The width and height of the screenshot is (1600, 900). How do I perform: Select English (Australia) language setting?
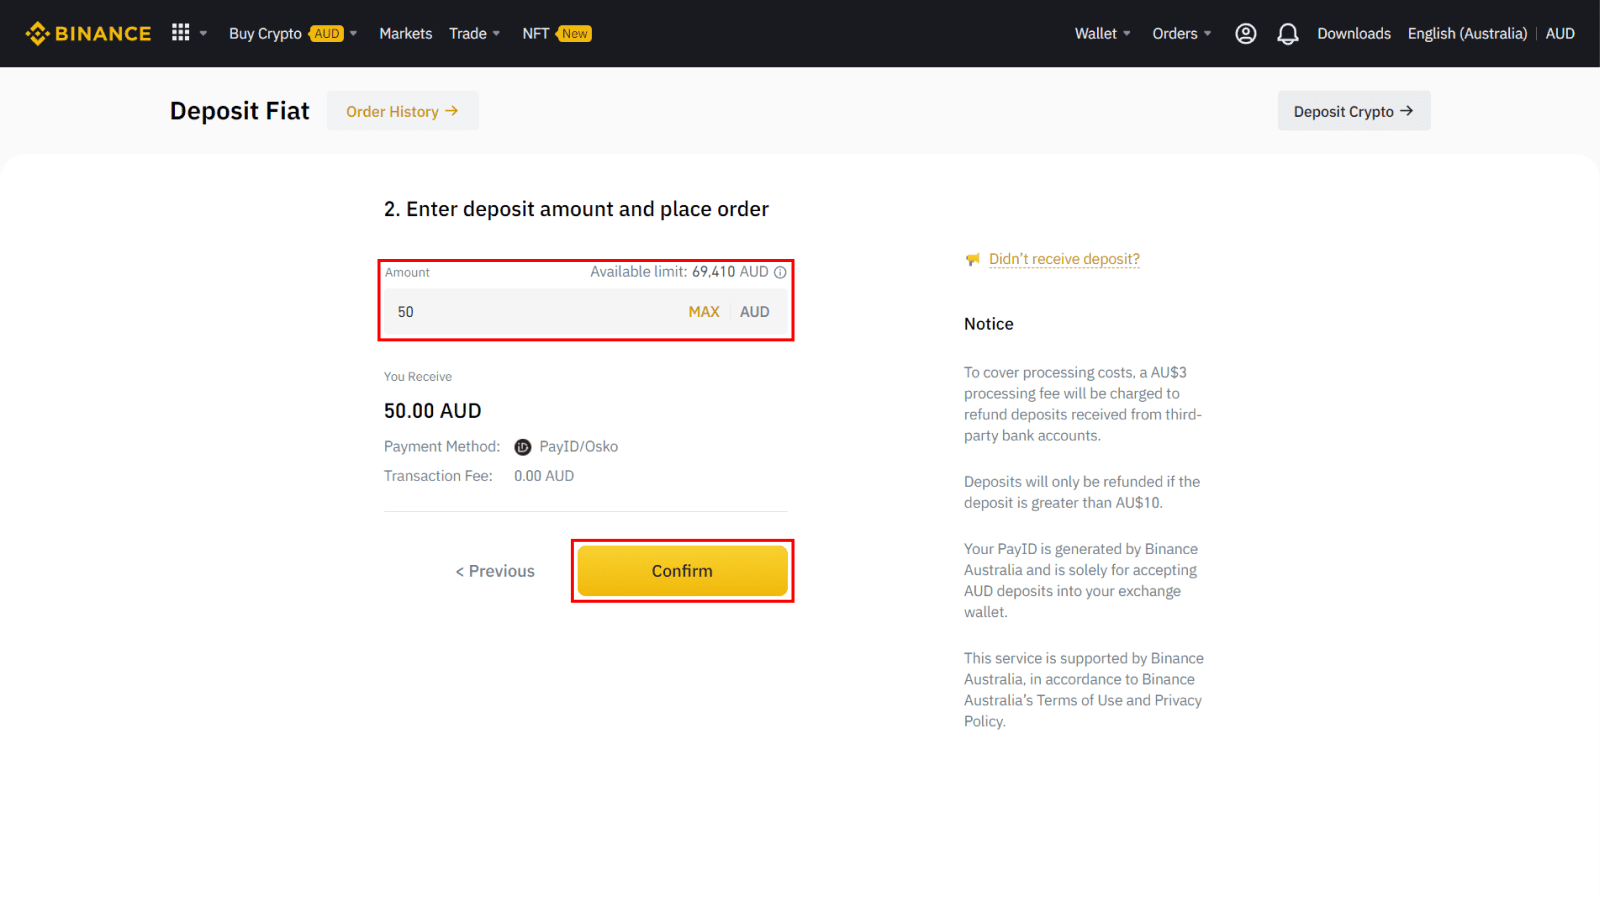tap(1467, 34)
